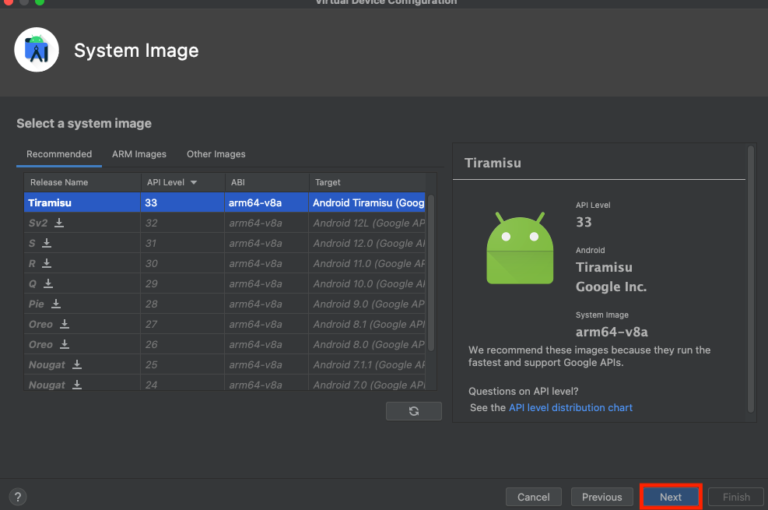Click the Android Studio logo icon
Viewport: 768px width, 510px height.
[x=37, y=50]
